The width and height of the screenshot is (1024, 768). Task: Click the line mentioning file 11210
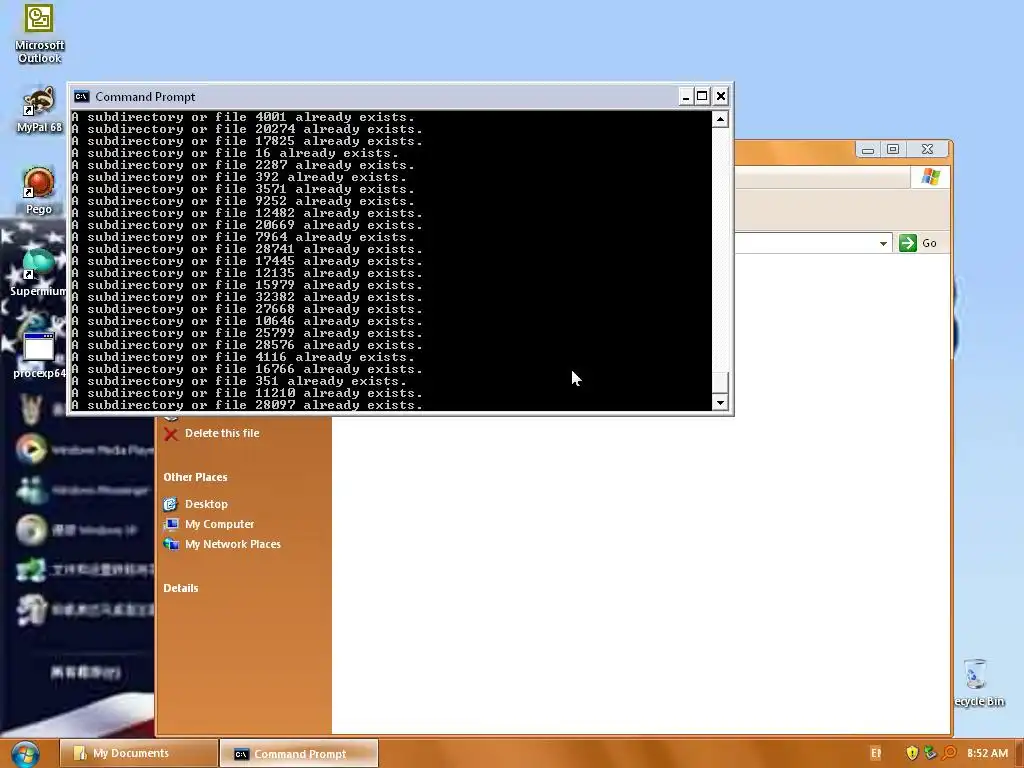pos(247,393)
